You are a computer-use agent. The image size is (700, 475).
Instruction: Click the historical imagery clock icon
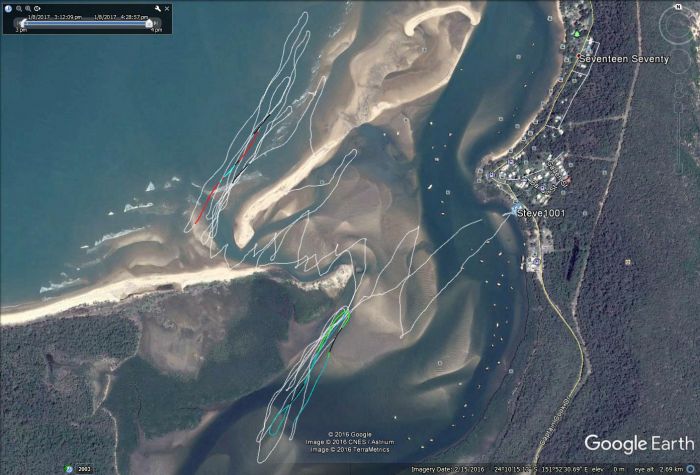click(x=69, y=468)
